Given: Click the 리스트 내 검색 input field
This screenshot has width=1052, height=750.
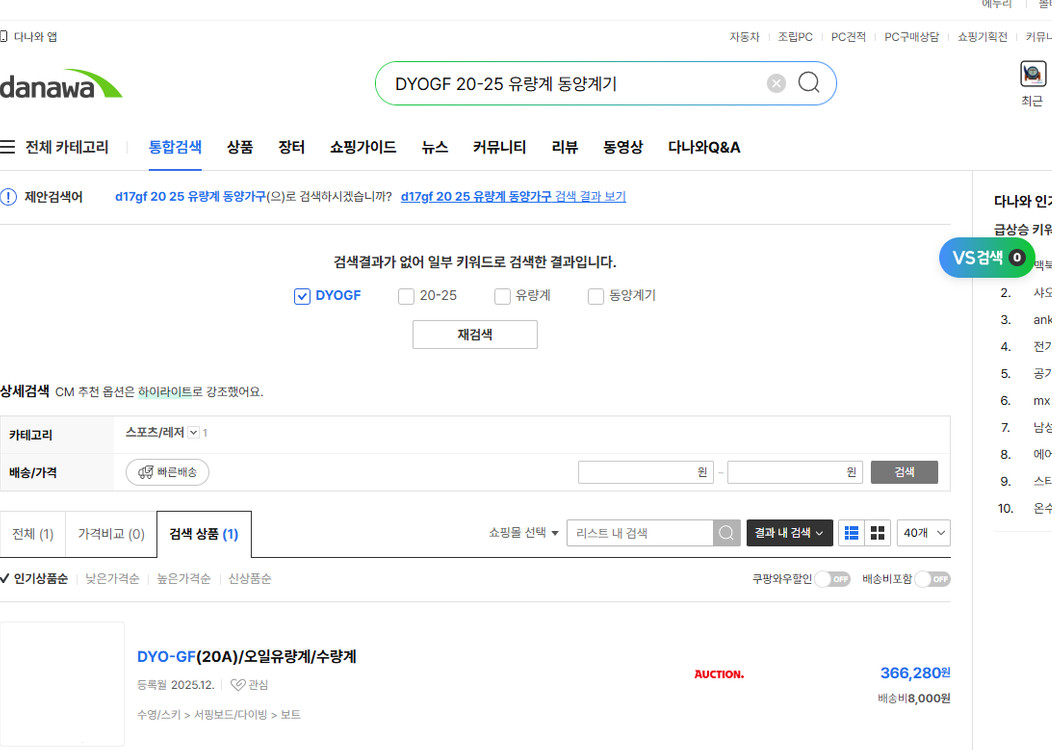Looking at the screenshot, I should 640,533.
